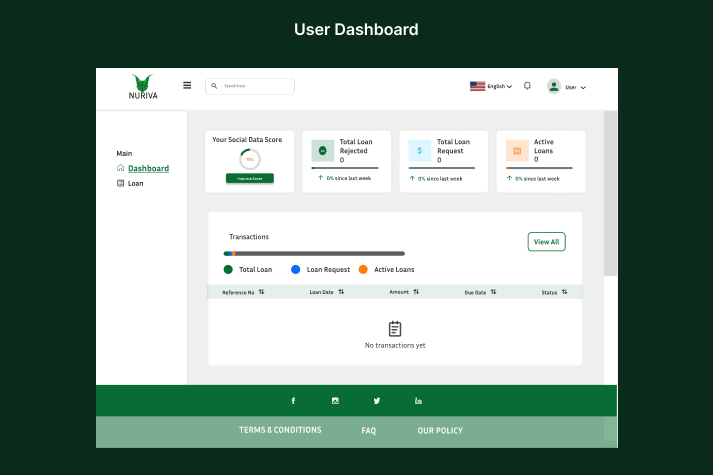
Task: Click the user avatar icon
Action: pyautogui.click(x=553, y=87)
